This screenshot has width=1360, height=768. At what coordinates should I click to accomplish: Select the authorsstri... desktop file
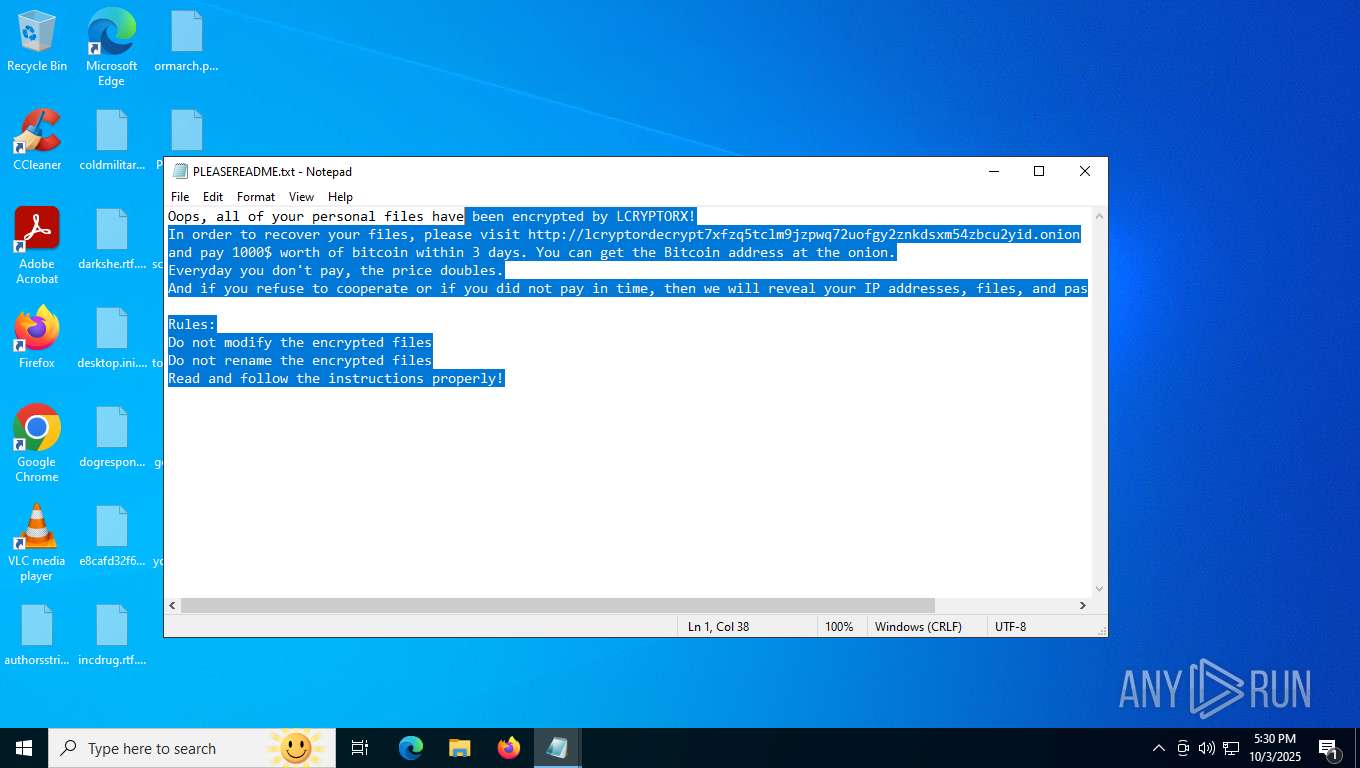pyautogui.click(x=37, y=636)
